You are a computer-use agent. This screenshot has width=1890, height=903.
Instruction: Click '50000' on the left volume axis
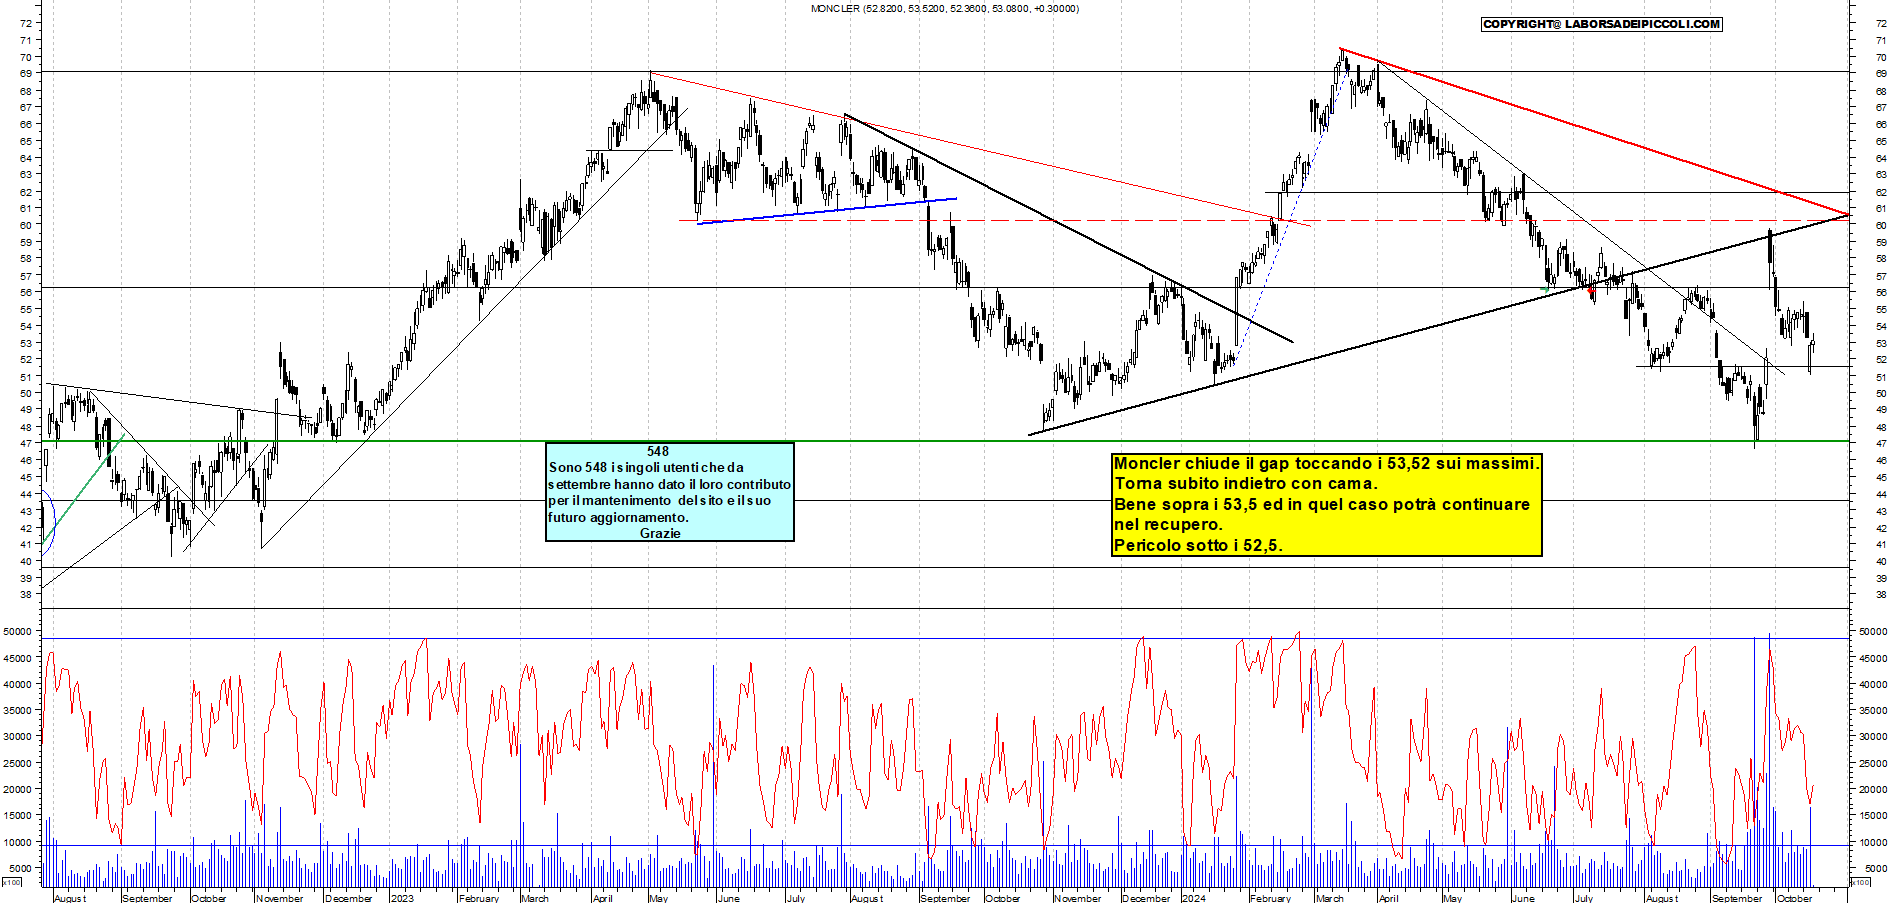pyautogui.click(x=18, y=632)
